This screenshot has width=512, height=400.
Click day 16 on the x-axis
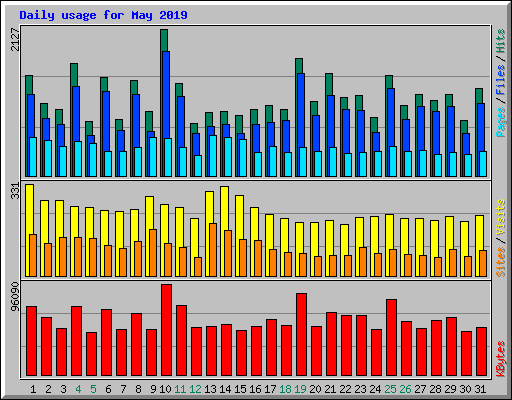click(x=255, y=389)
